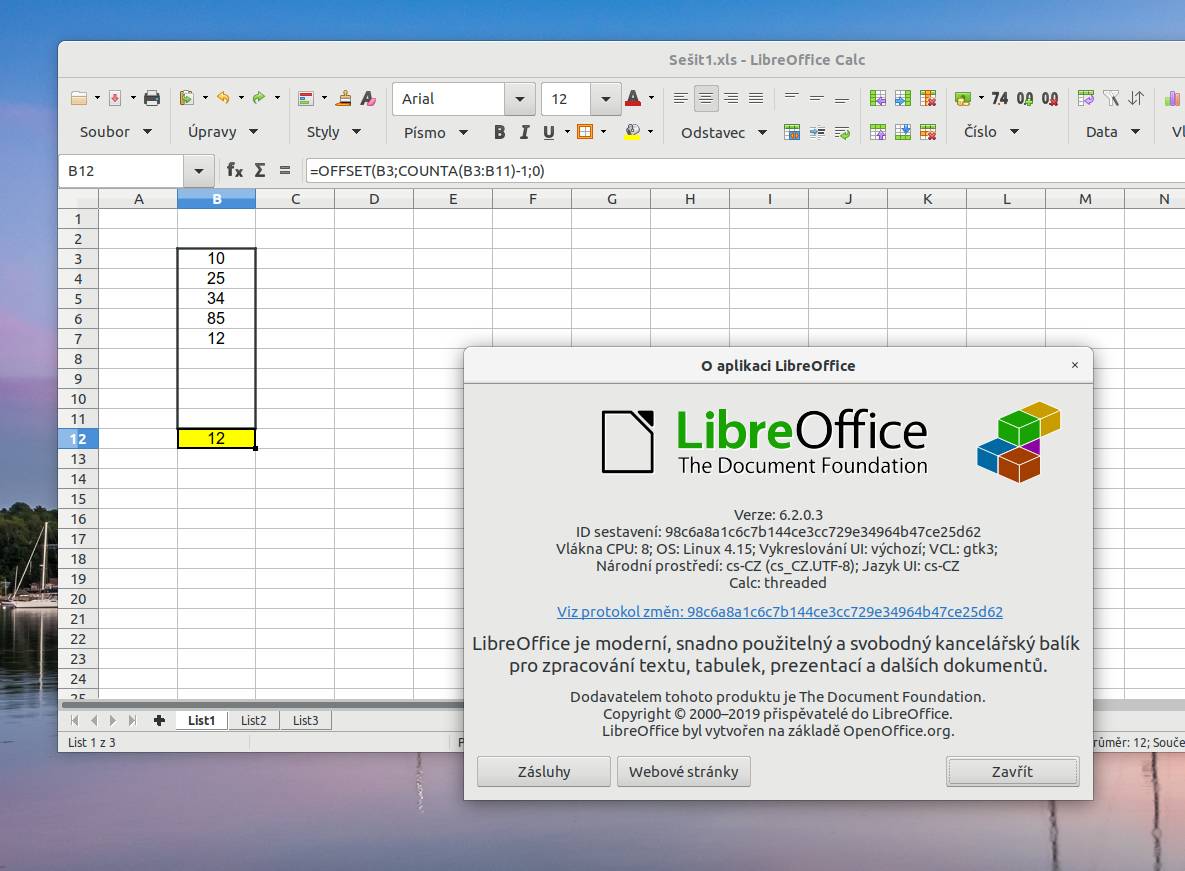Switch to the List2 sheet tab
Screen dimensions: 1185x871
click(253, 721)
